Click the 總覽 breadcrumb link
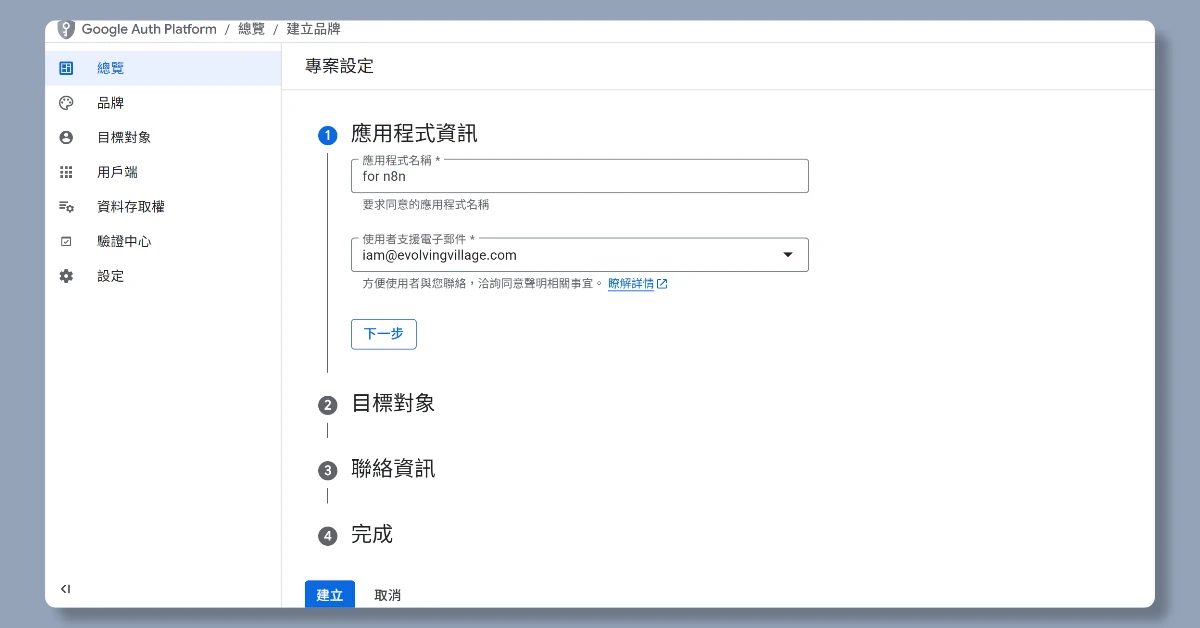 [252, 30]
